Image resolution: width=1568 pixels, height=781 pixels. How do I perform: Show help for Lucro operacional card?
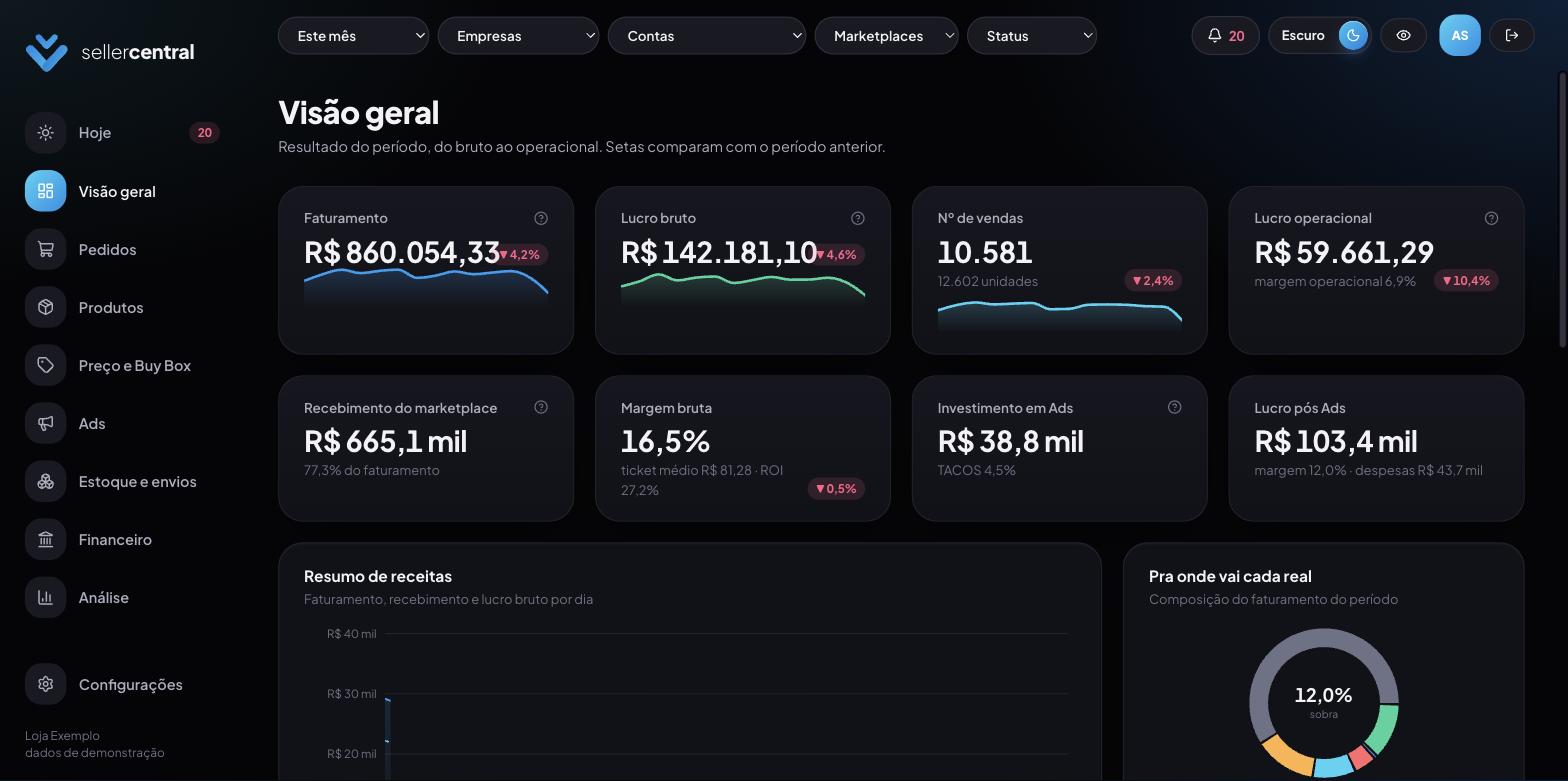click(x=1491, y=218)
